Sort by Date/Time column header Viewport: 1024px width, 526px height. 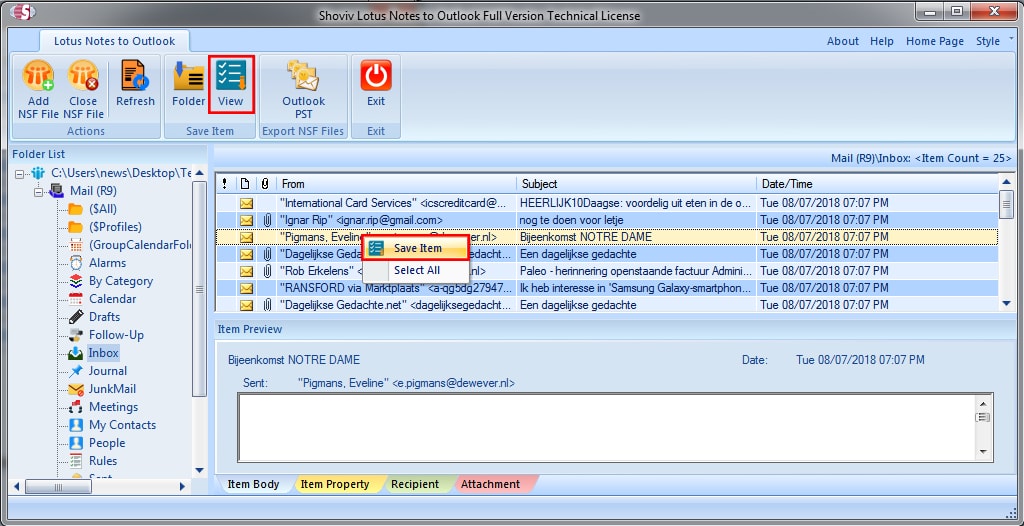[x=877, y=184]
